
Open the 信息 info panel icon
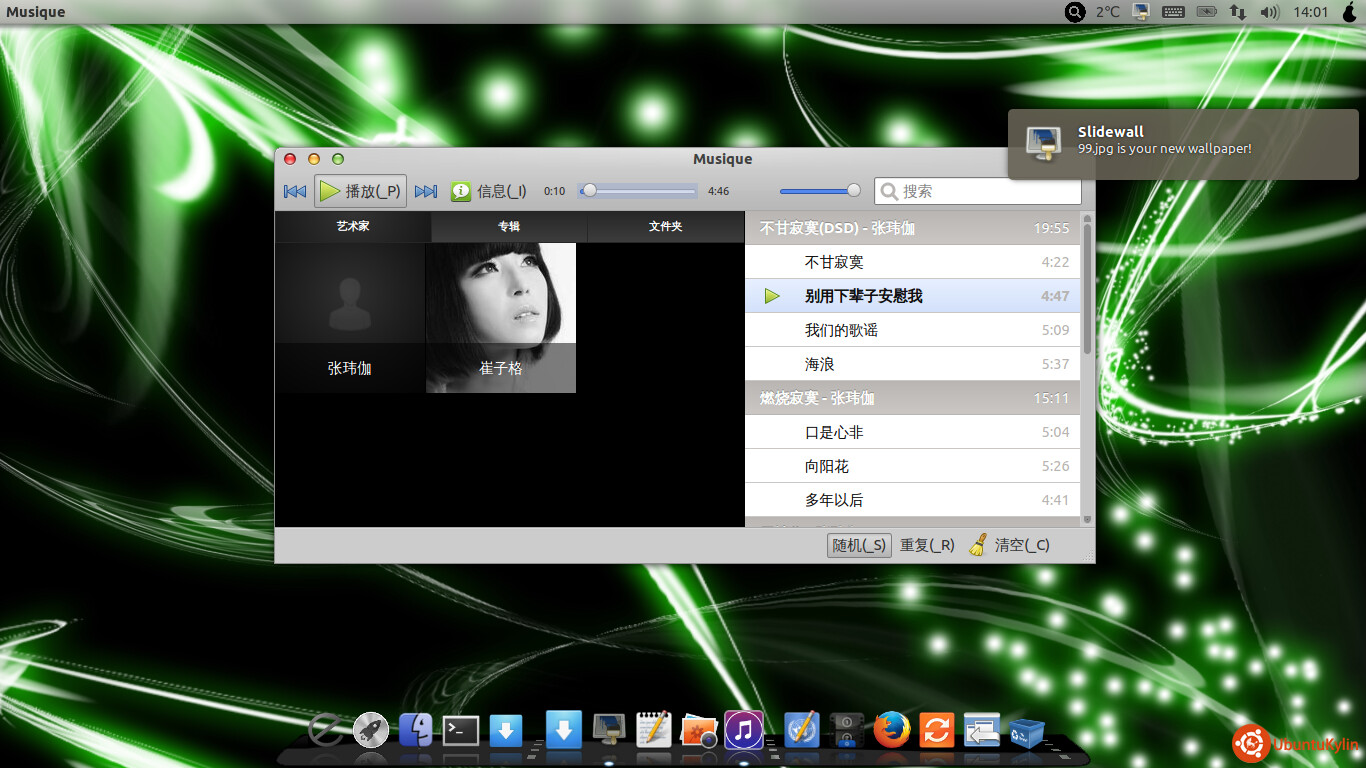461,191
